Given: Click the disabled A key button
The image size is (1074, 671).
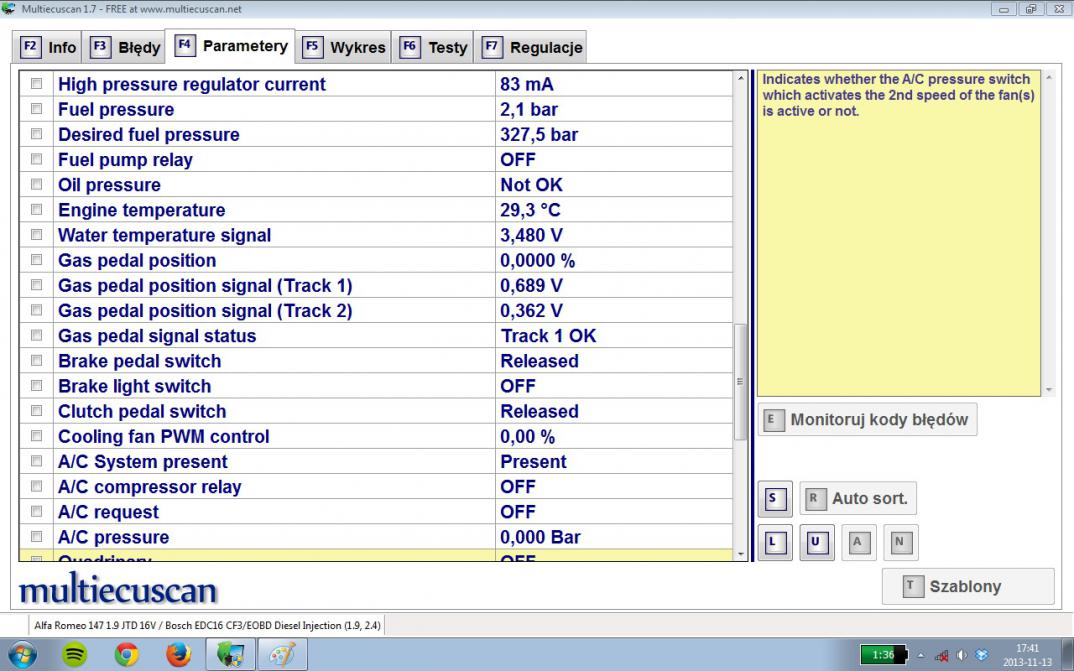Looking at the screenshot, I should coord(858,542).
